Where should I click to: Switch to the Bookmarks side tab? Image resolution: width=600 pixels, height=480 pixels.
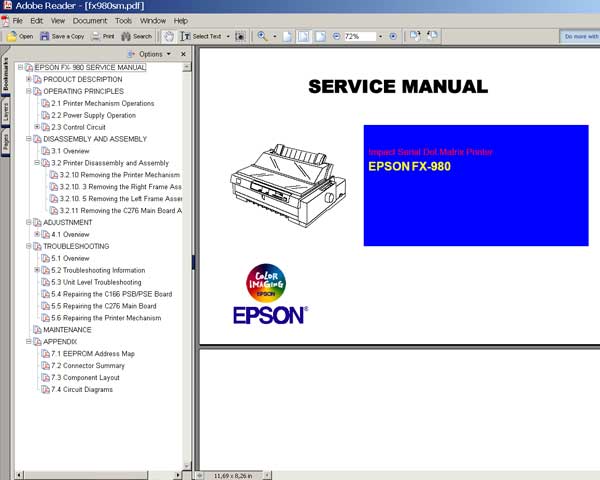point(5,74)
